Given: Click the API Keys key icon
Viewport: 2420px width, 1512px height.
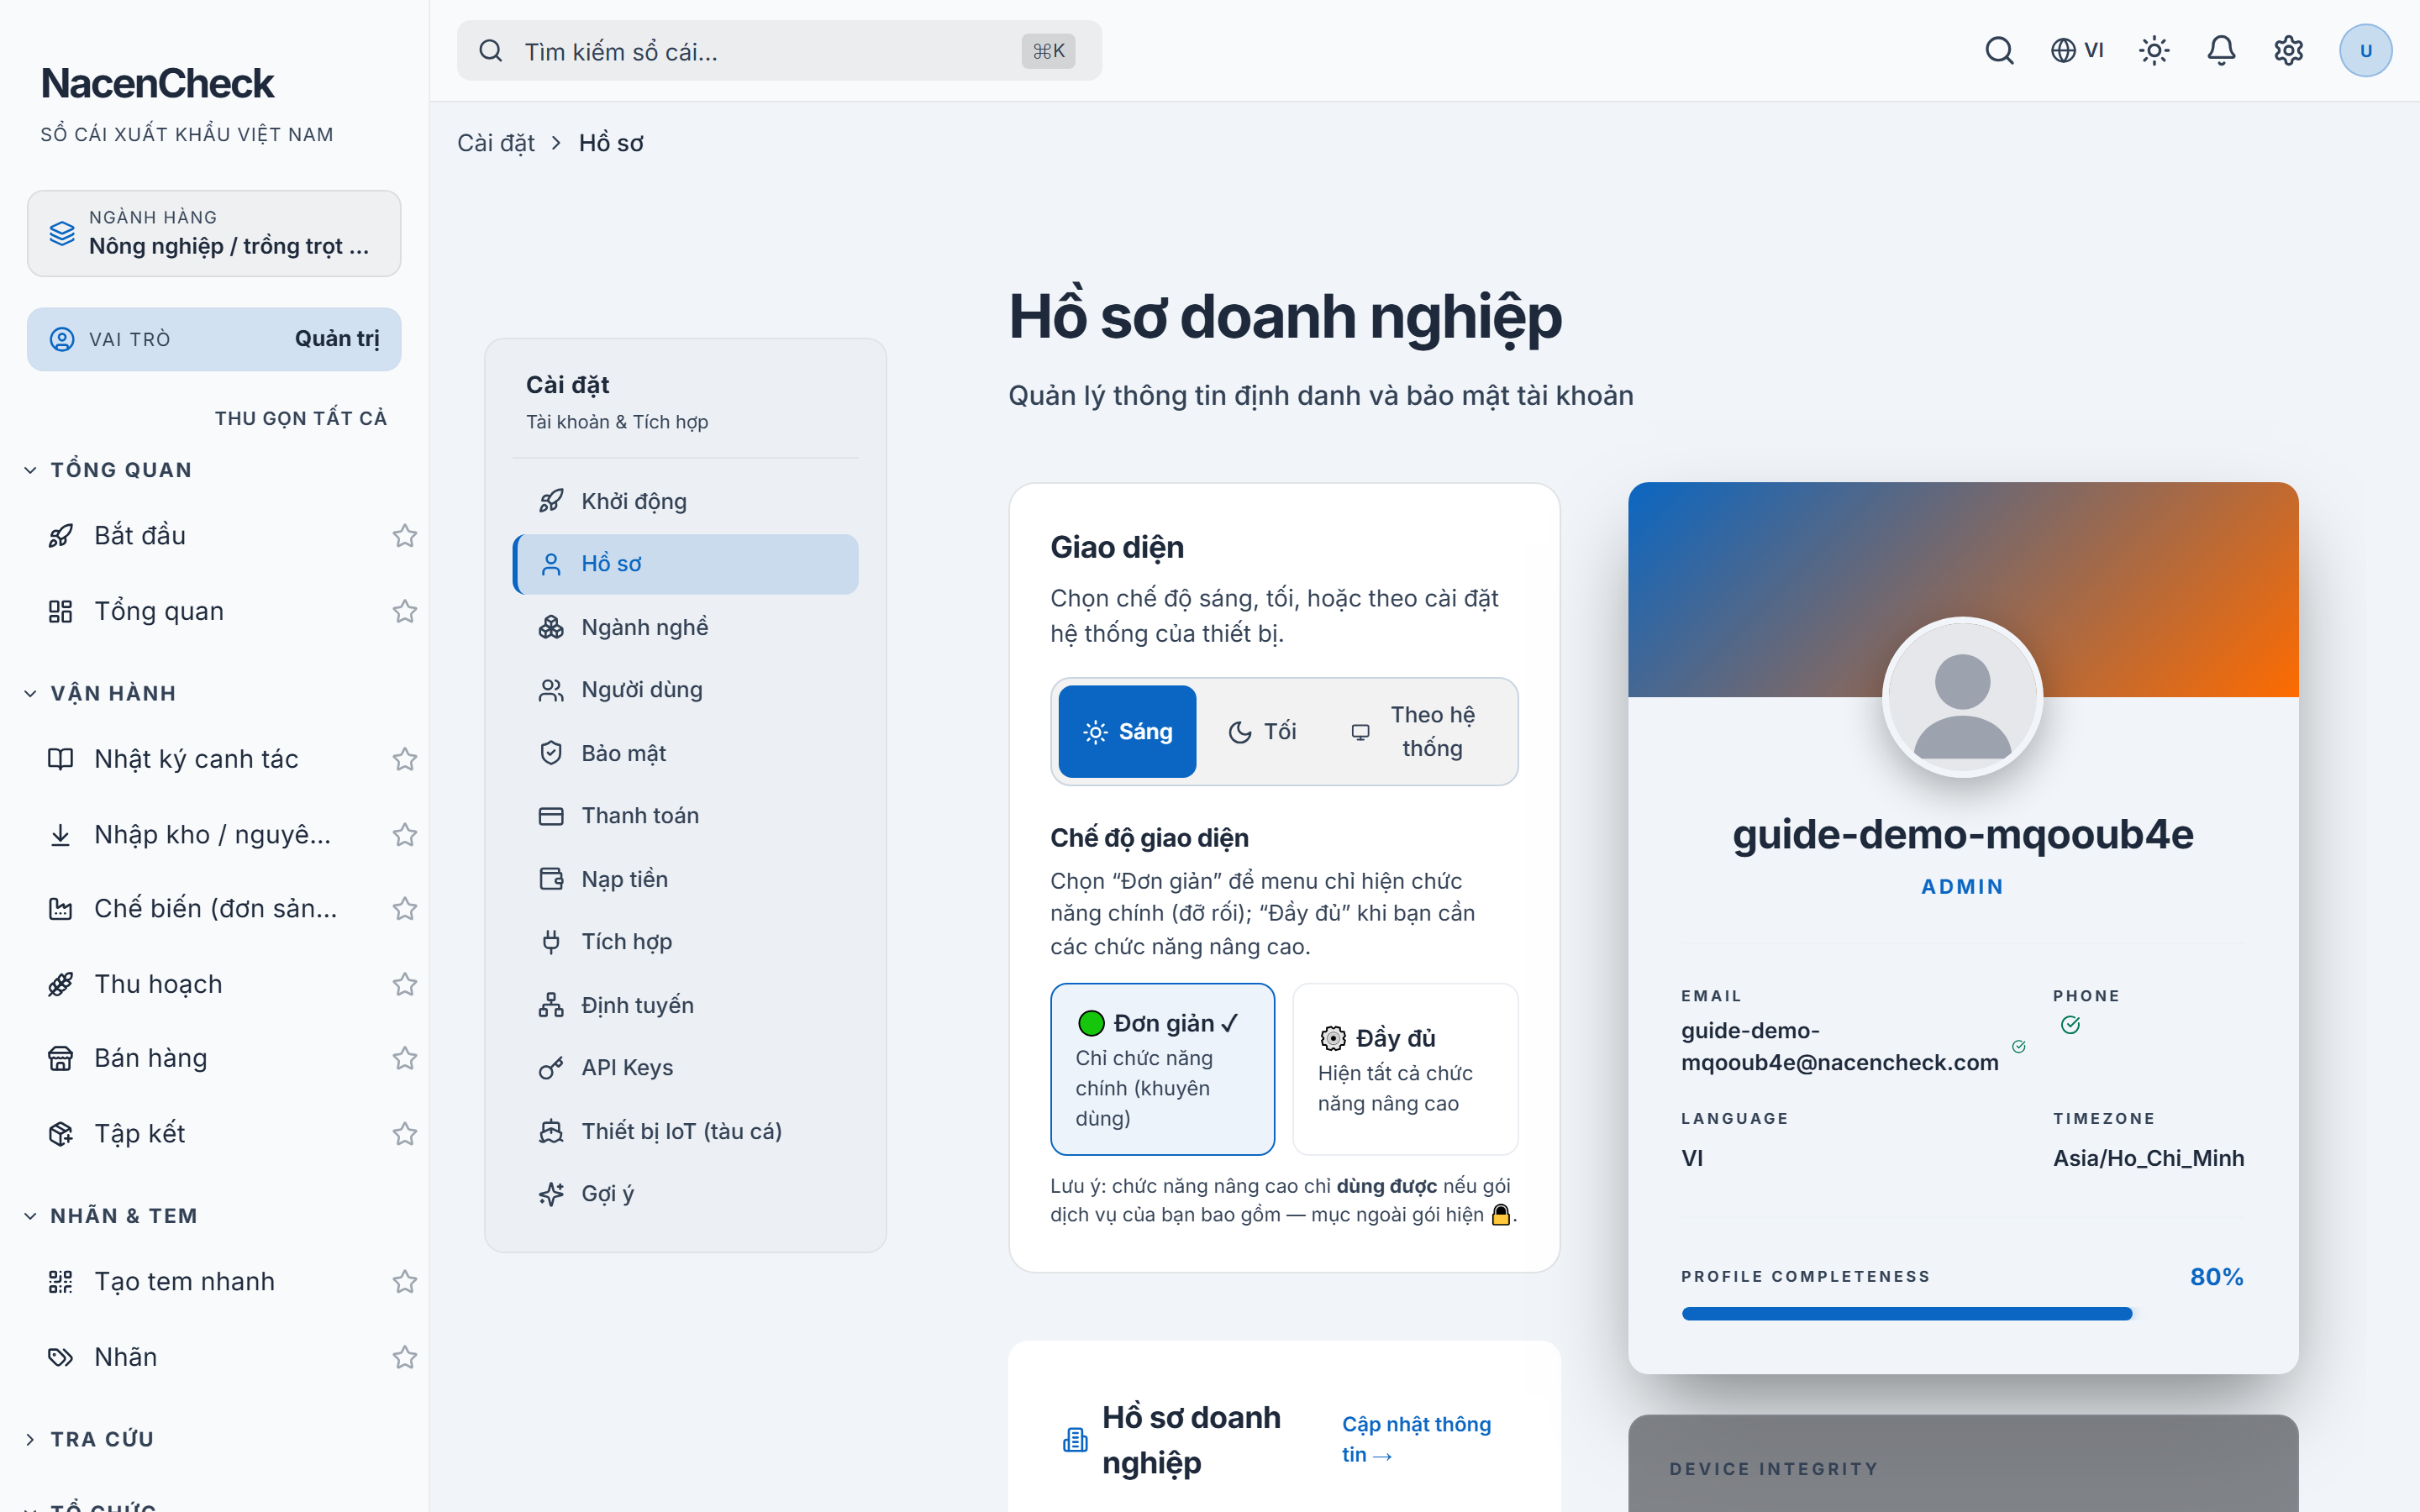Looking at the screenshot, I should [551, 1068].
